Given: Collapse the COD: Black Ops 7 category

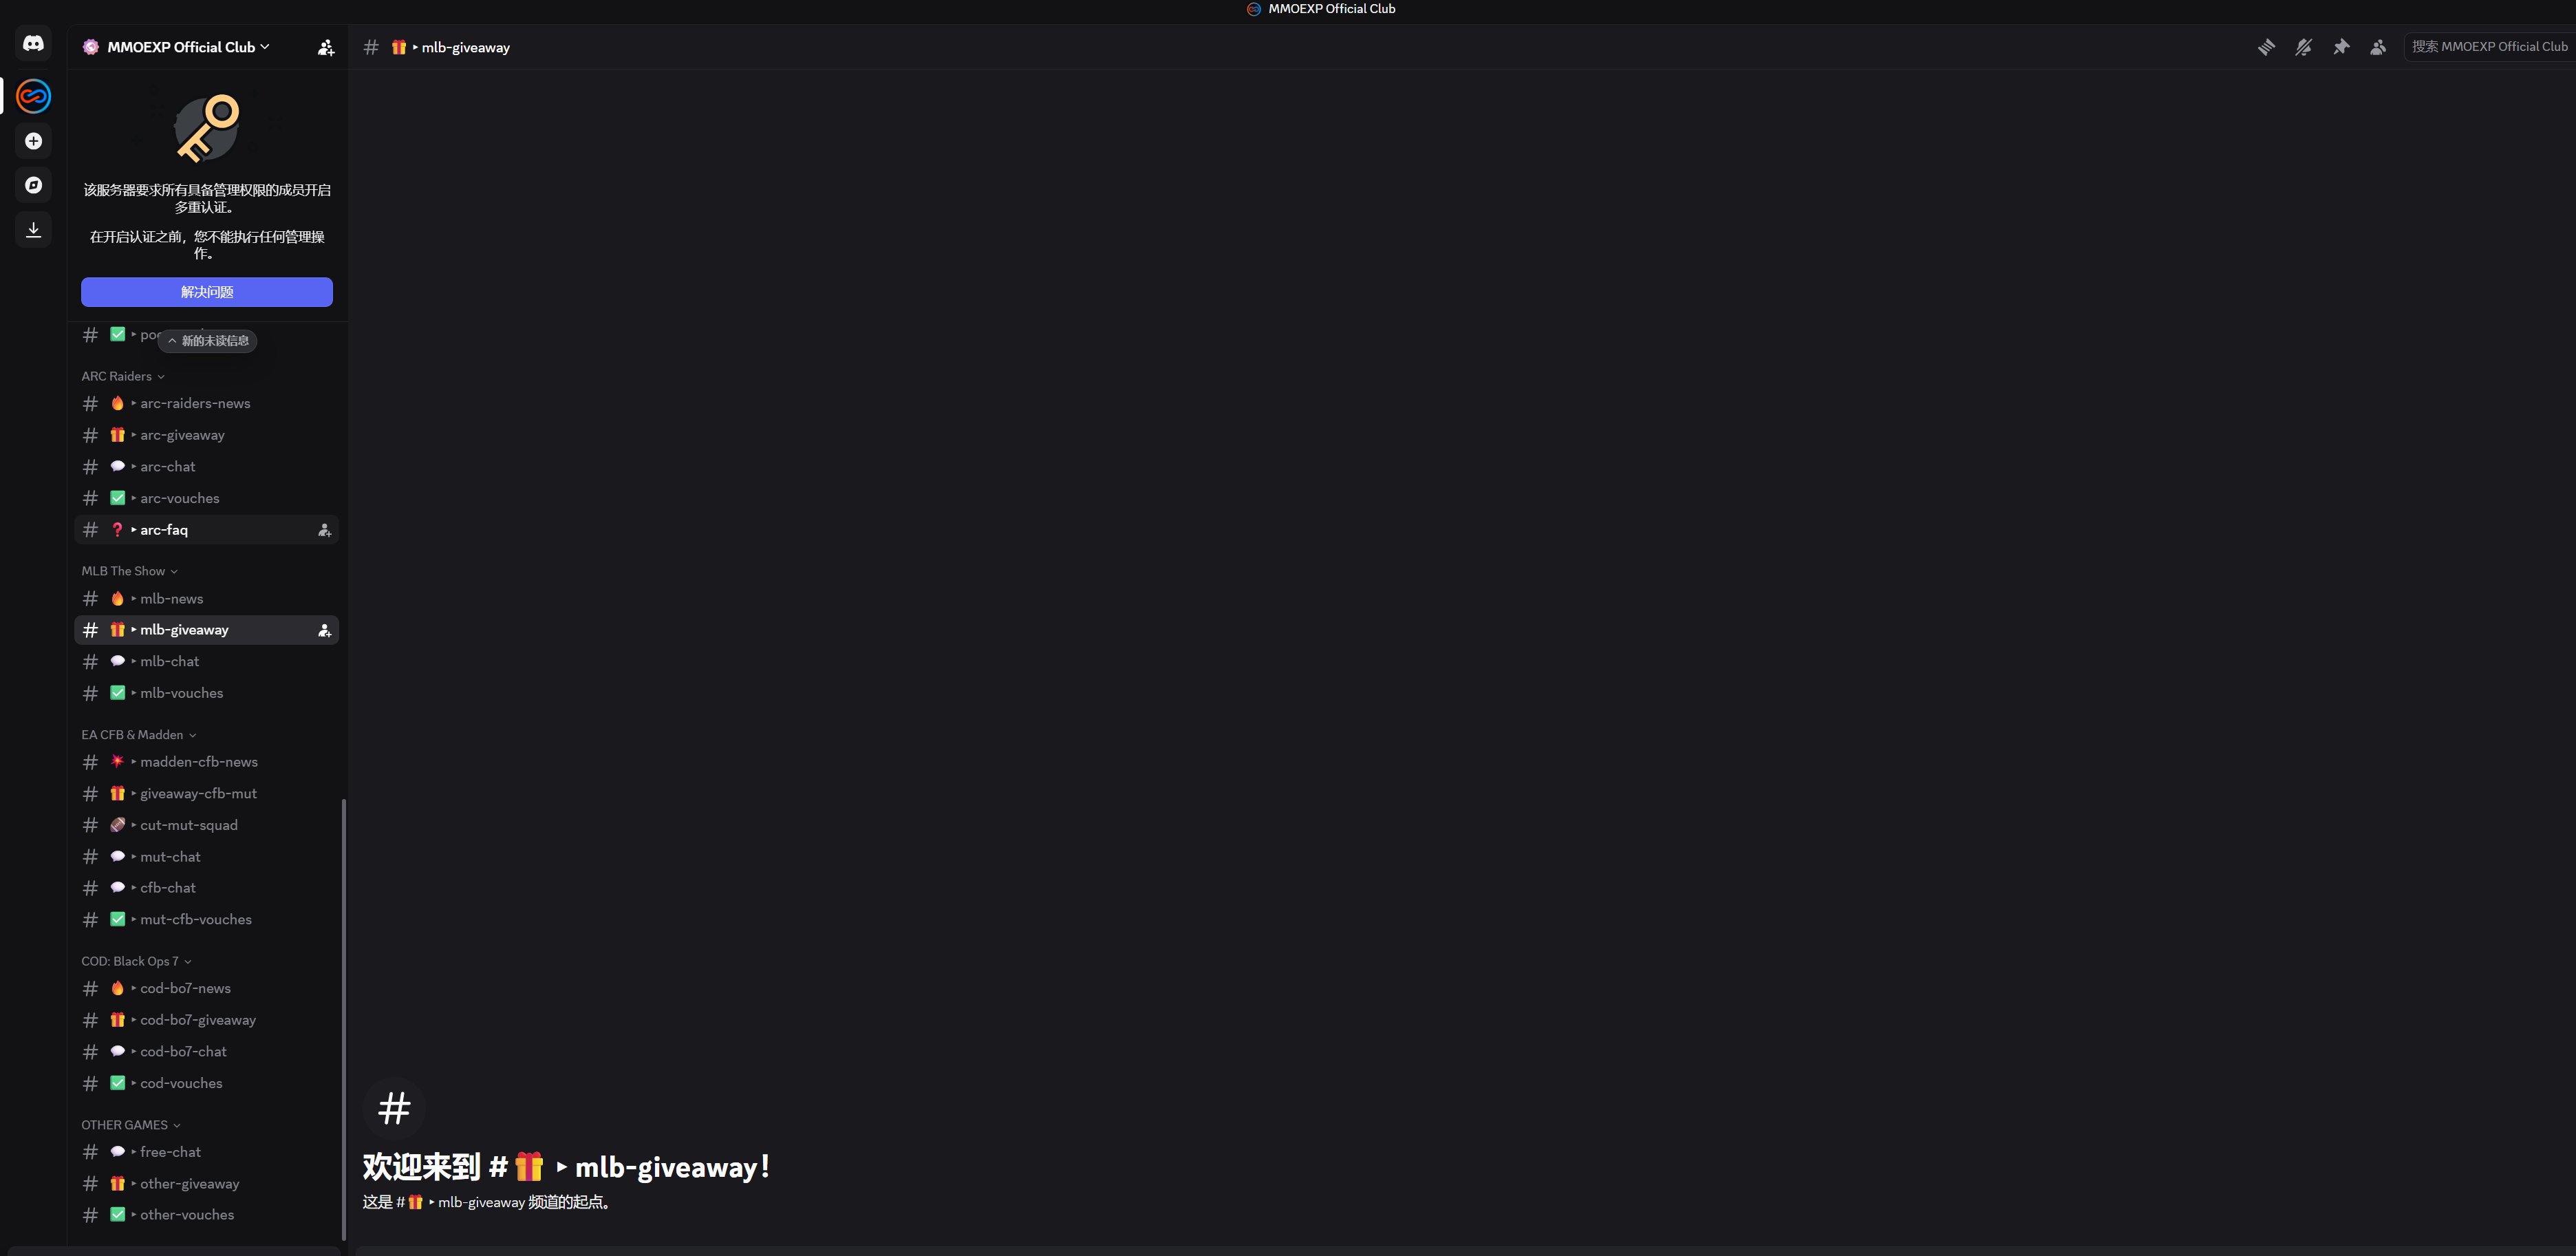Looking at the screenshot, I should click(137, 961).
